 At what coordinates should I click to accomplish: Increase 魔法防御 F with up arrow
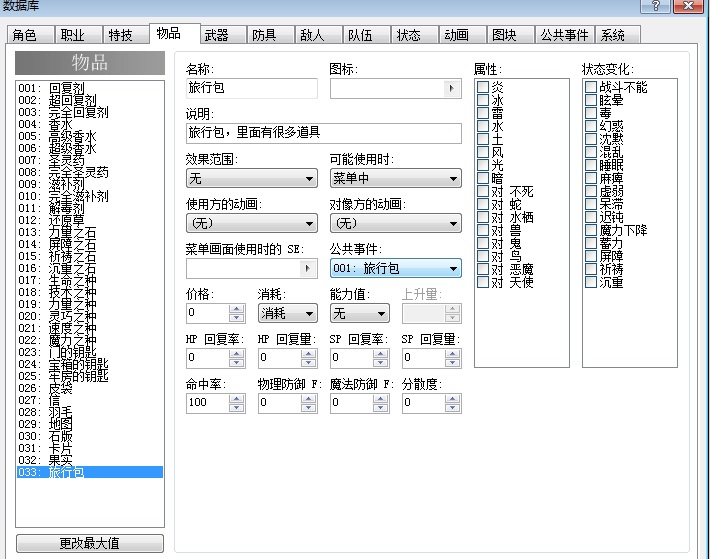380,399
